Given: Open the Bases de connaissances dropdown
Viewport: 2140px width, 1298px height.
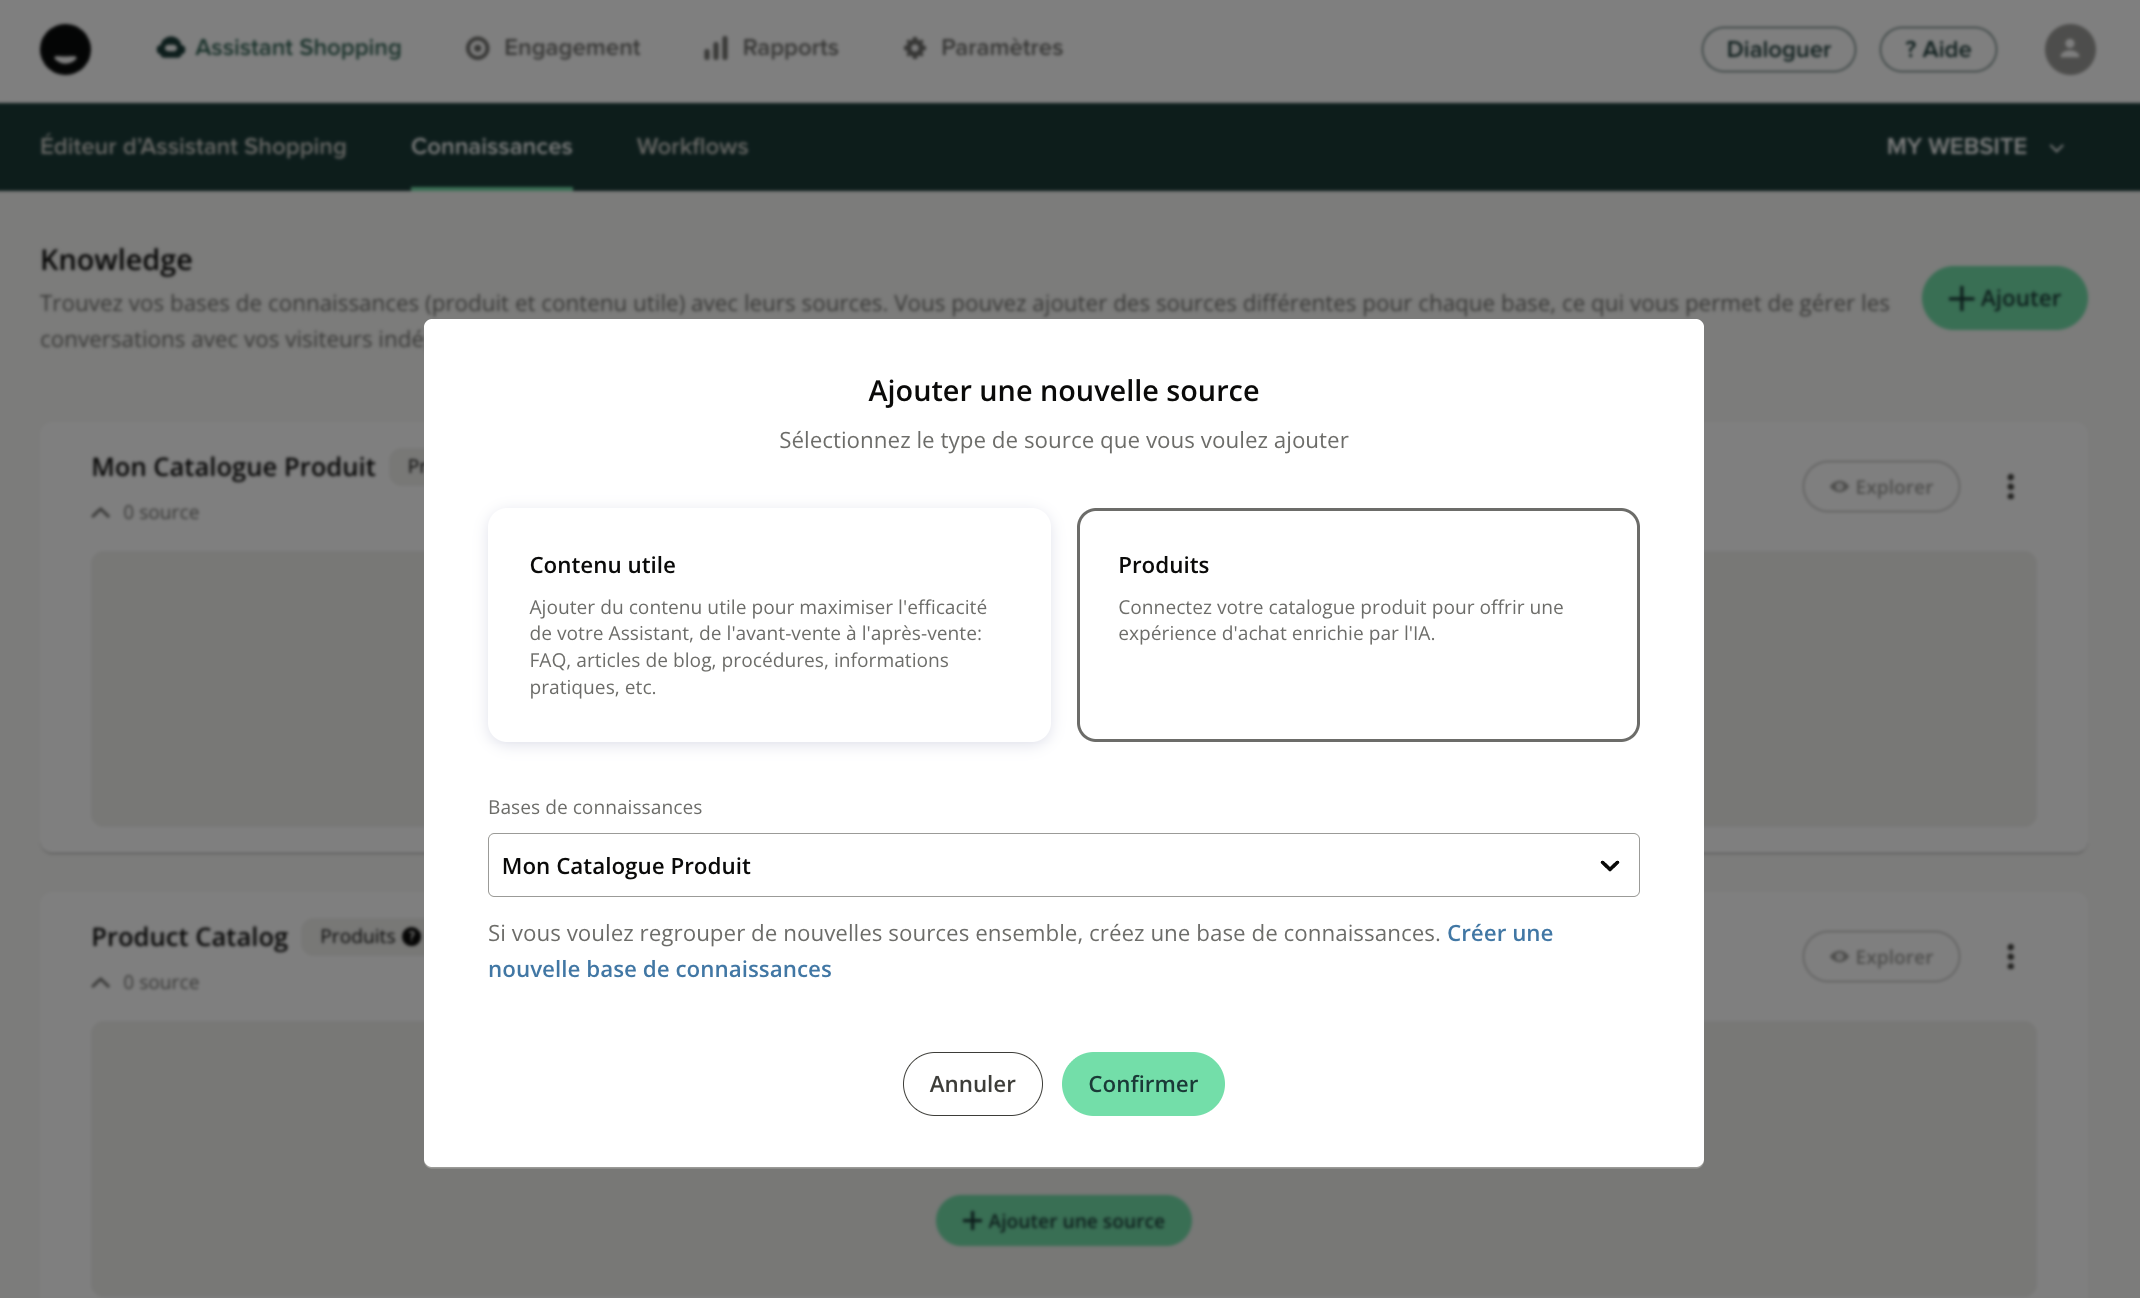Looking at the screenshot, I should tap(1063, 865).
